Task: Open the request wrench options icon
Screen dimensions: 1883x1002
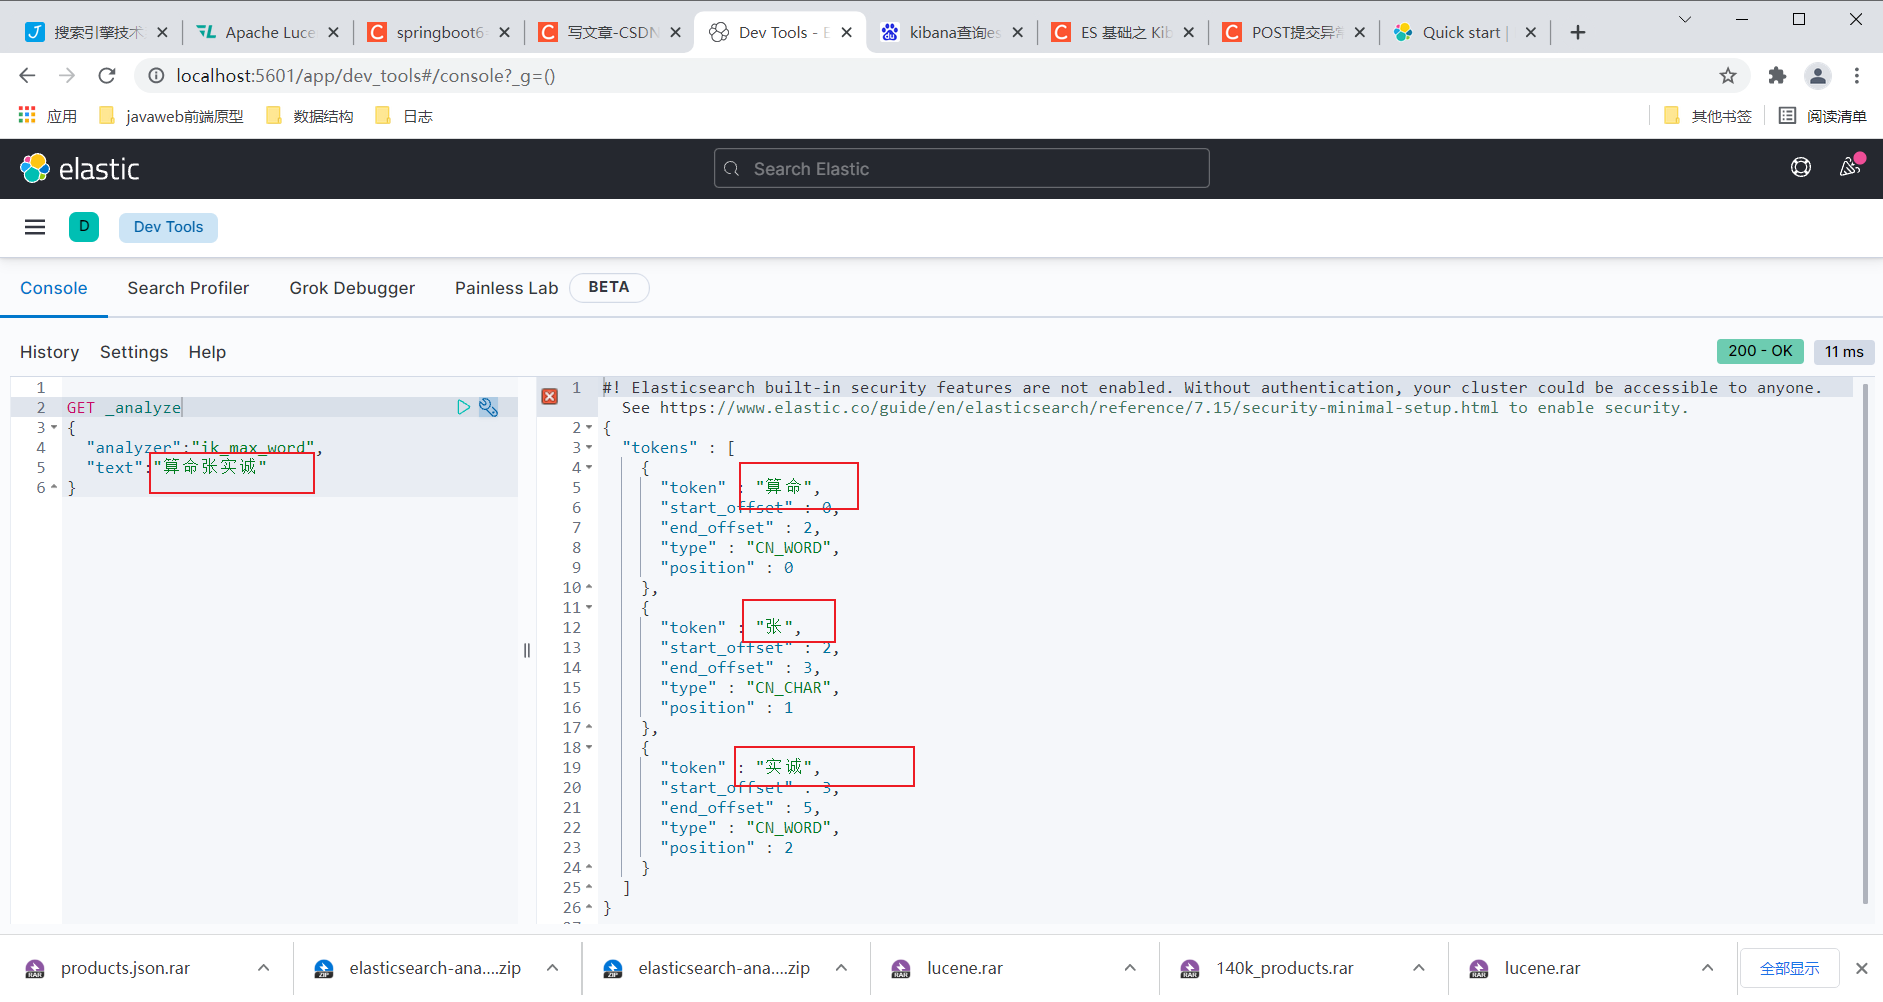Action: click(x=488, y=407)
